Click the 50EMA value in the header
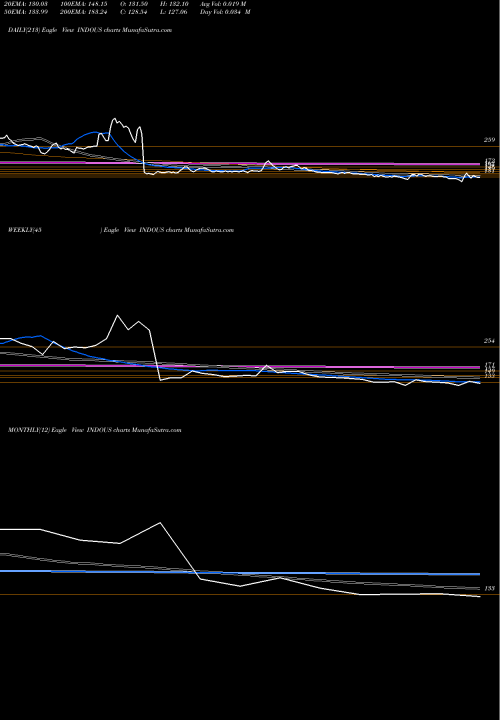Screen dimensions: 500x720 (25, 12)
